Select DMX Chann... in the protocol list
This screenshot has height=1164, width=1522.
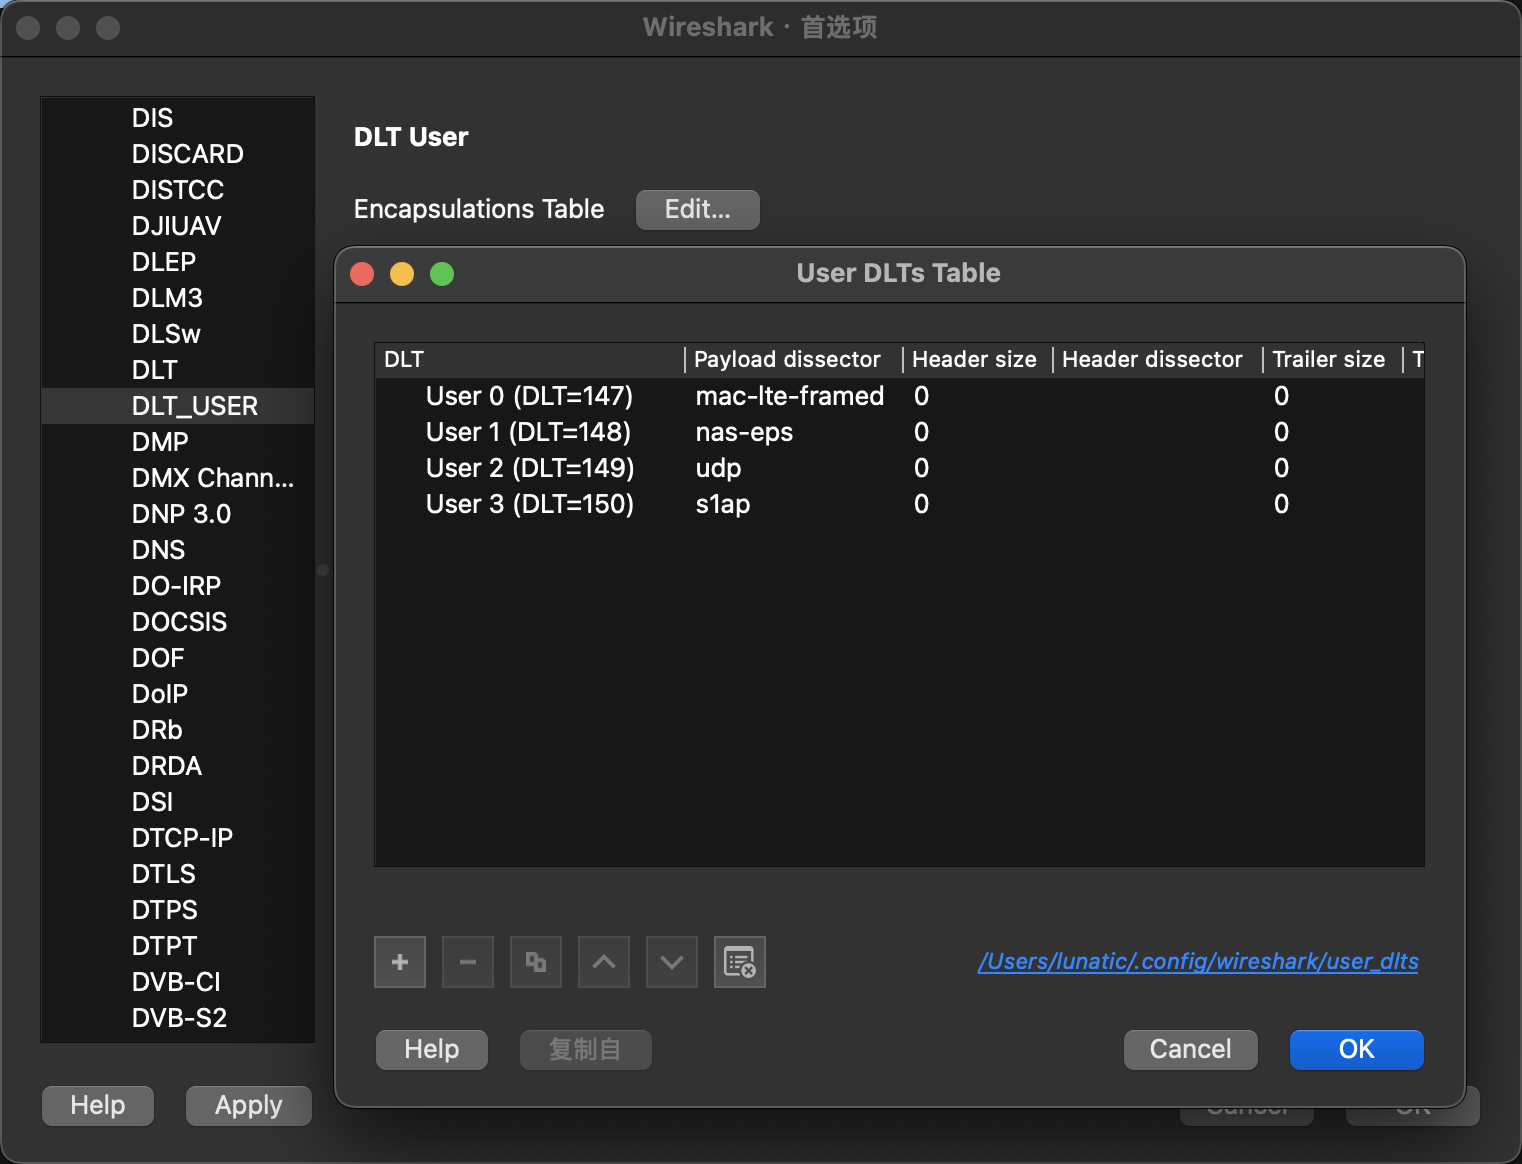click(178, 478)
